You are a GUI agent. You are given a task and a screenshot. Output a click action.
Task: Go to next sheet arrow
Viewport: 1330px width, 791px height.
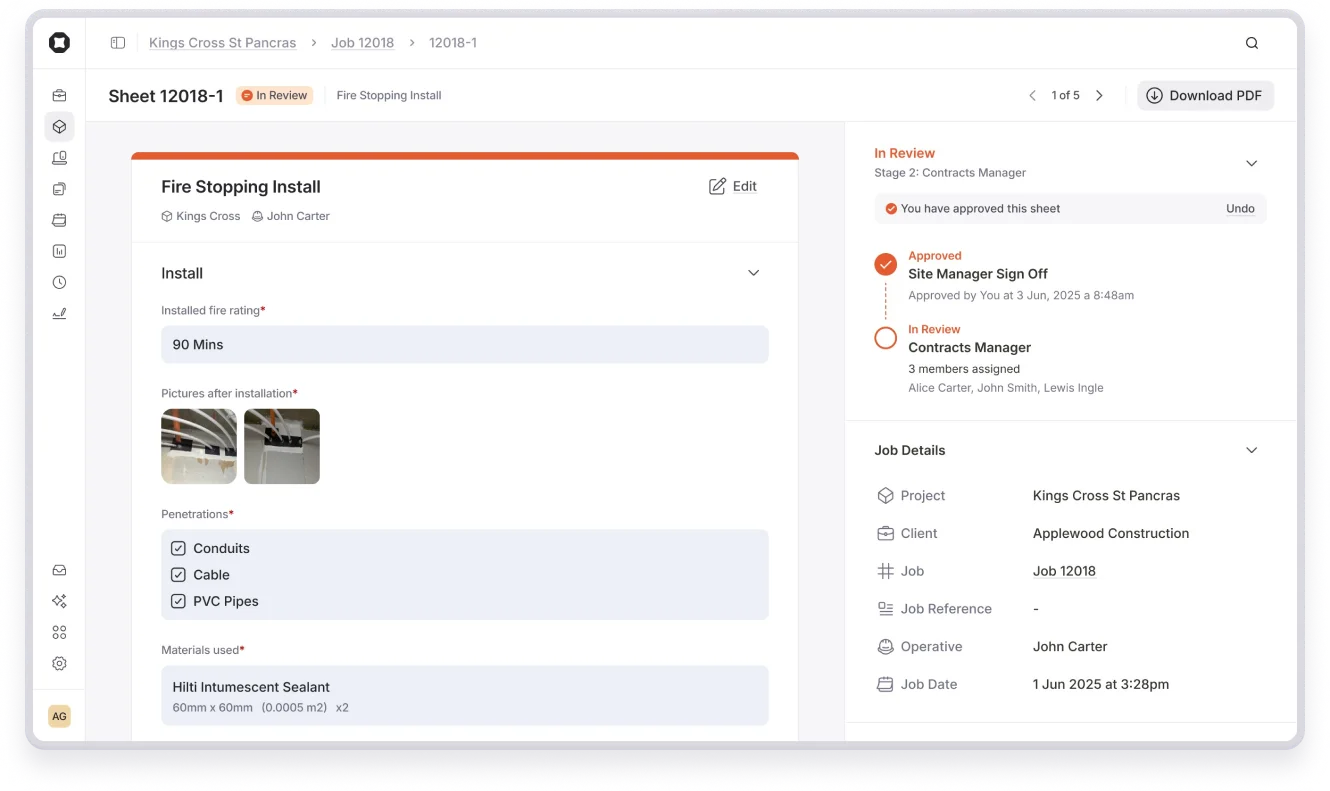point(1099,96)
